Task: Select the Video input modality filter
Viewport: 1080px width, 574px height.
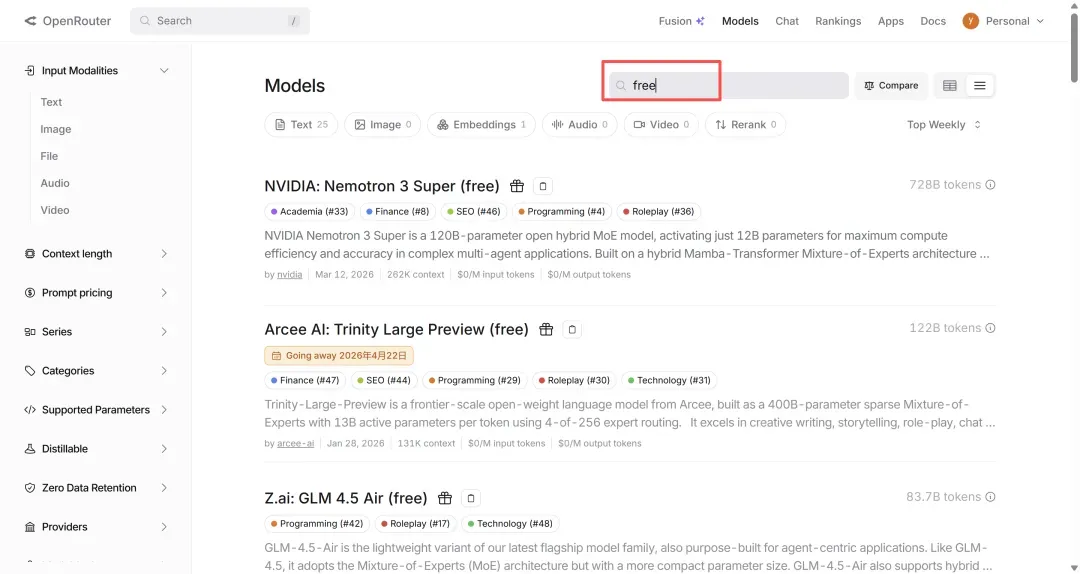Action: pyautogui.click(x=55, y=210)
